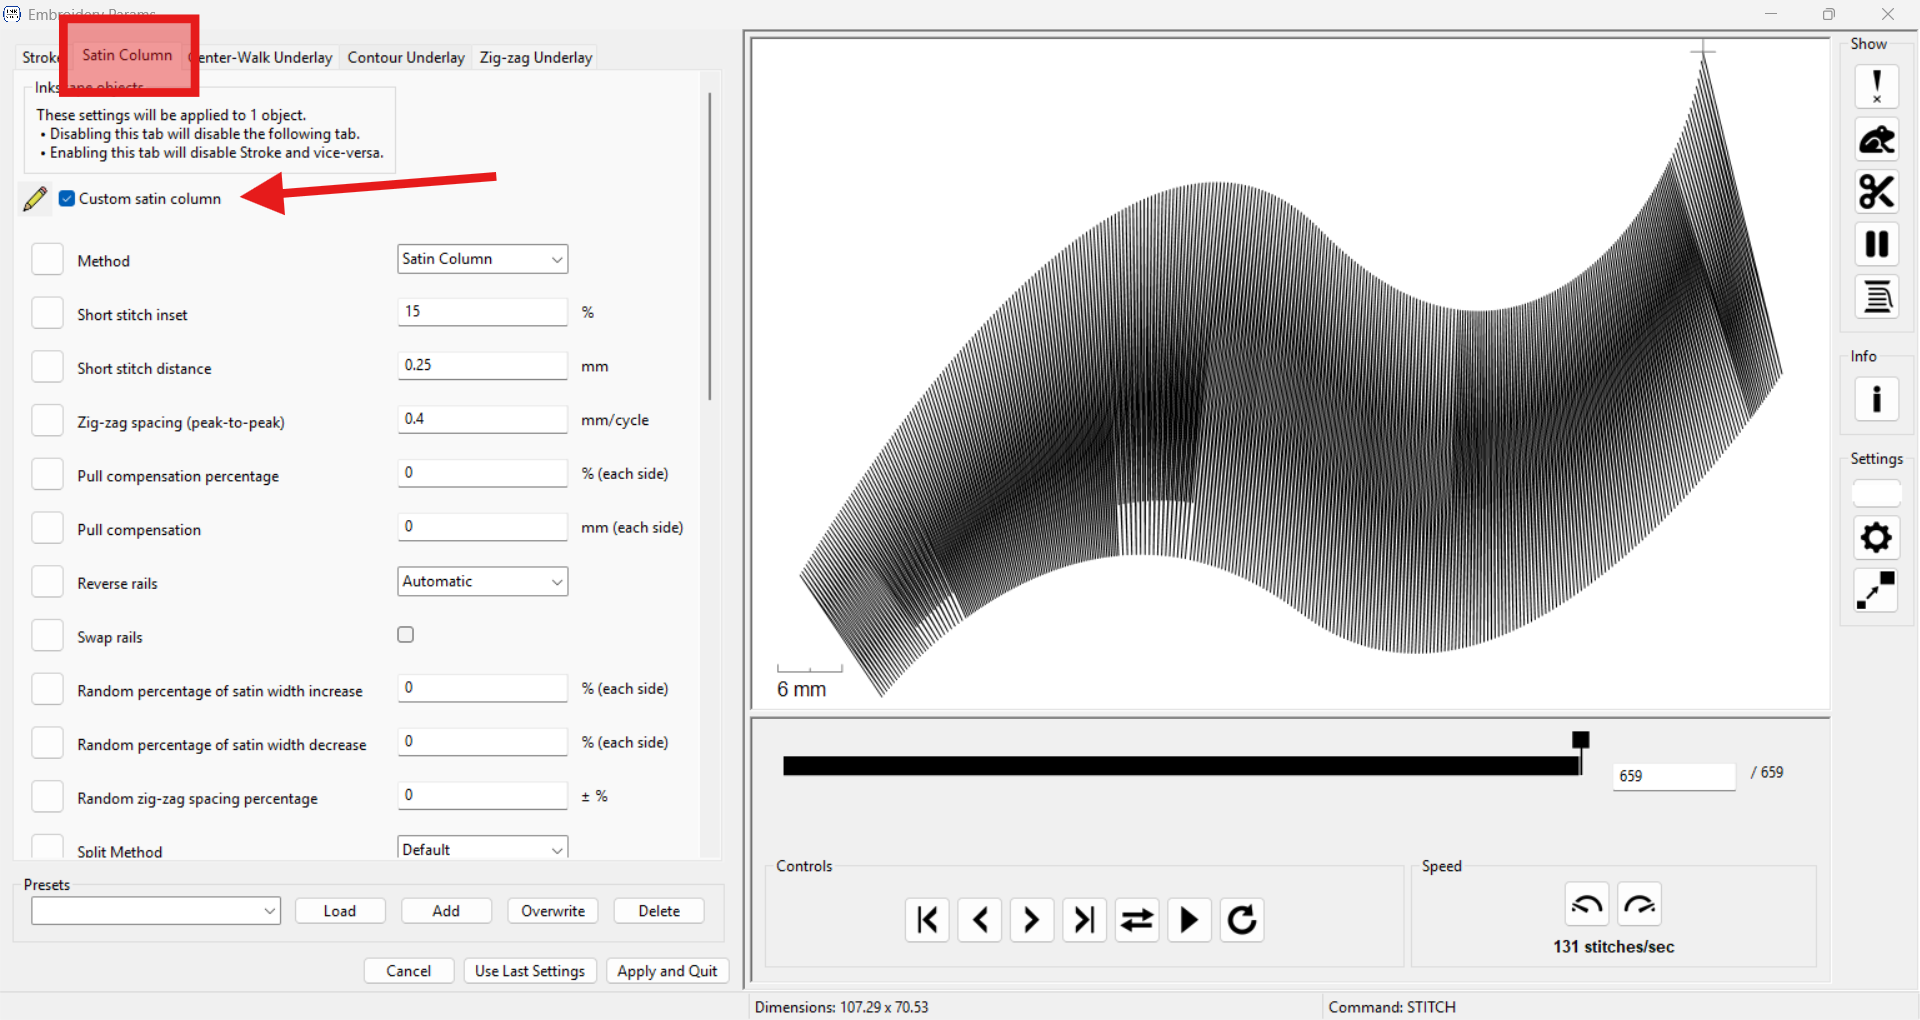Viewport: 1920px width, 1020px height.
Task: Toggle square left of Pull compensation percentage
Action: point(47,474)
